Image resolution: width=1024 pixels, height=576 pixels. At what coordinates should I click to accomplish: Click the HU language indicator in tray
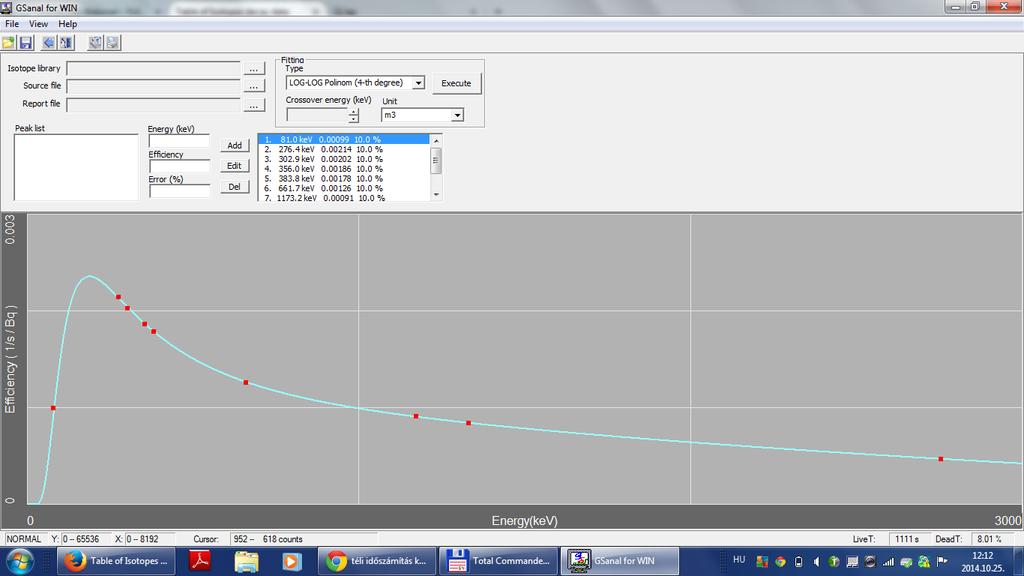pos(739,560)
